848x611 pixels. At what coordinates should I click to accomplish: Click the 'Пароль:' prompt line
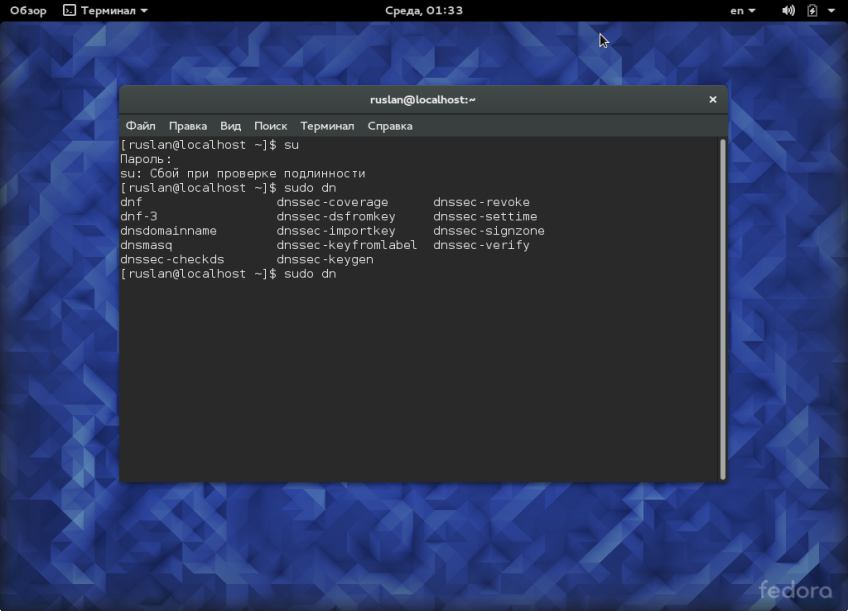(145, 159)
